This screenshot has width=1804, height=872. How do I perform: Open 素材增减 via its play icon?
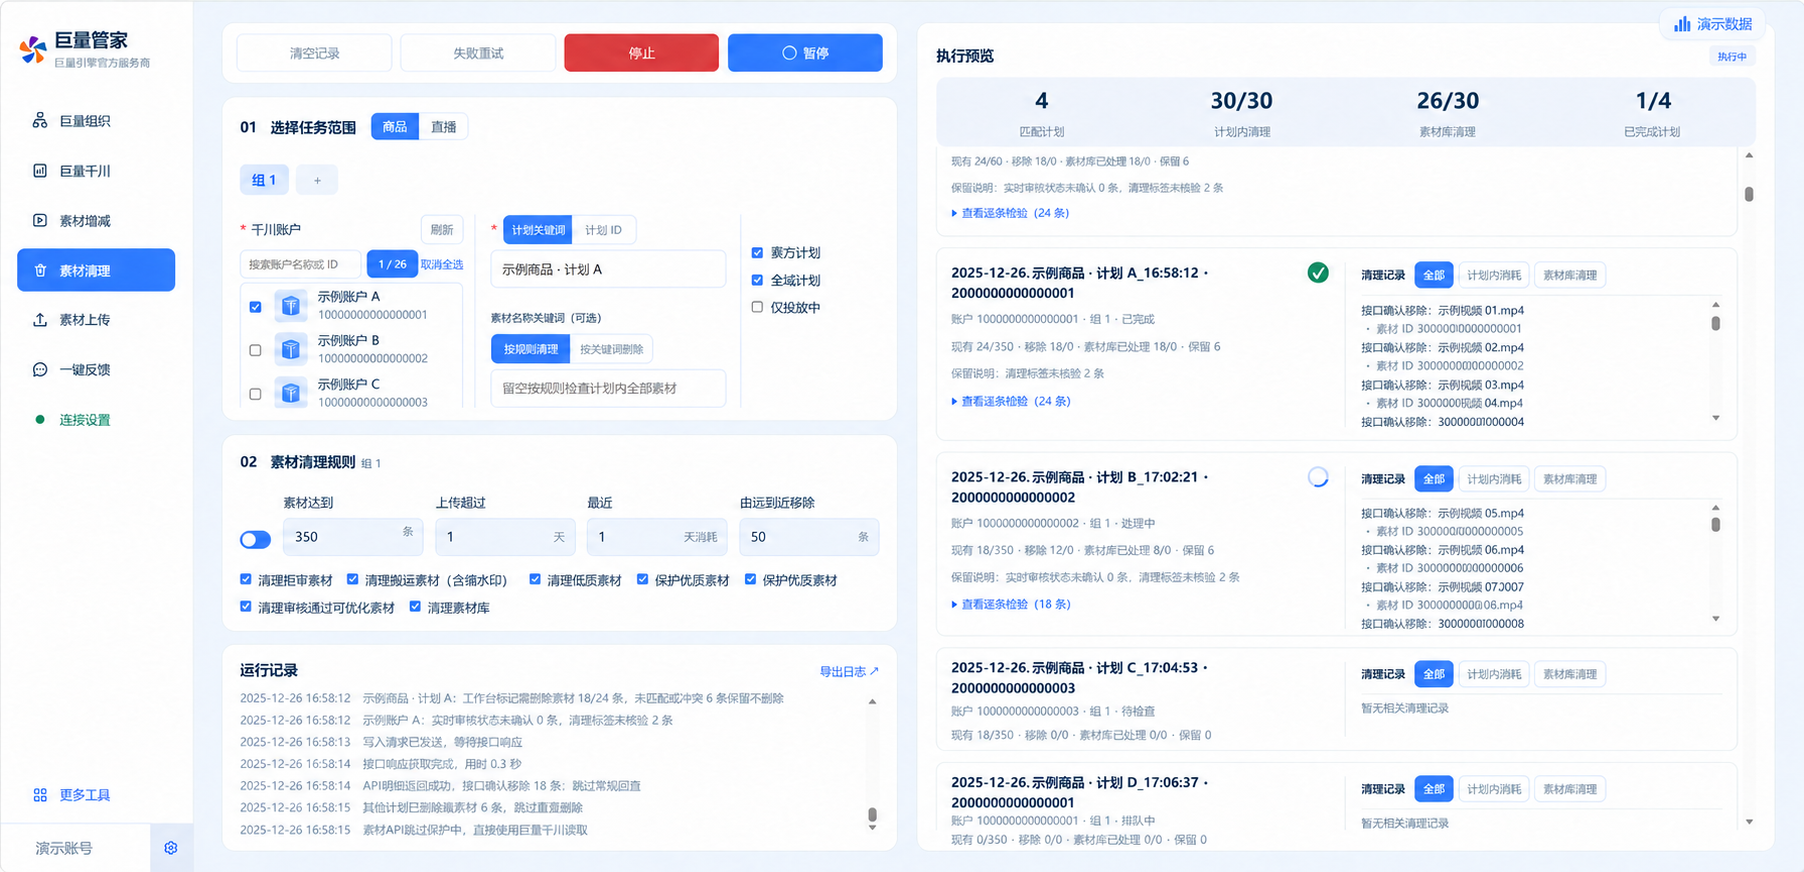[x=40, y=221]
